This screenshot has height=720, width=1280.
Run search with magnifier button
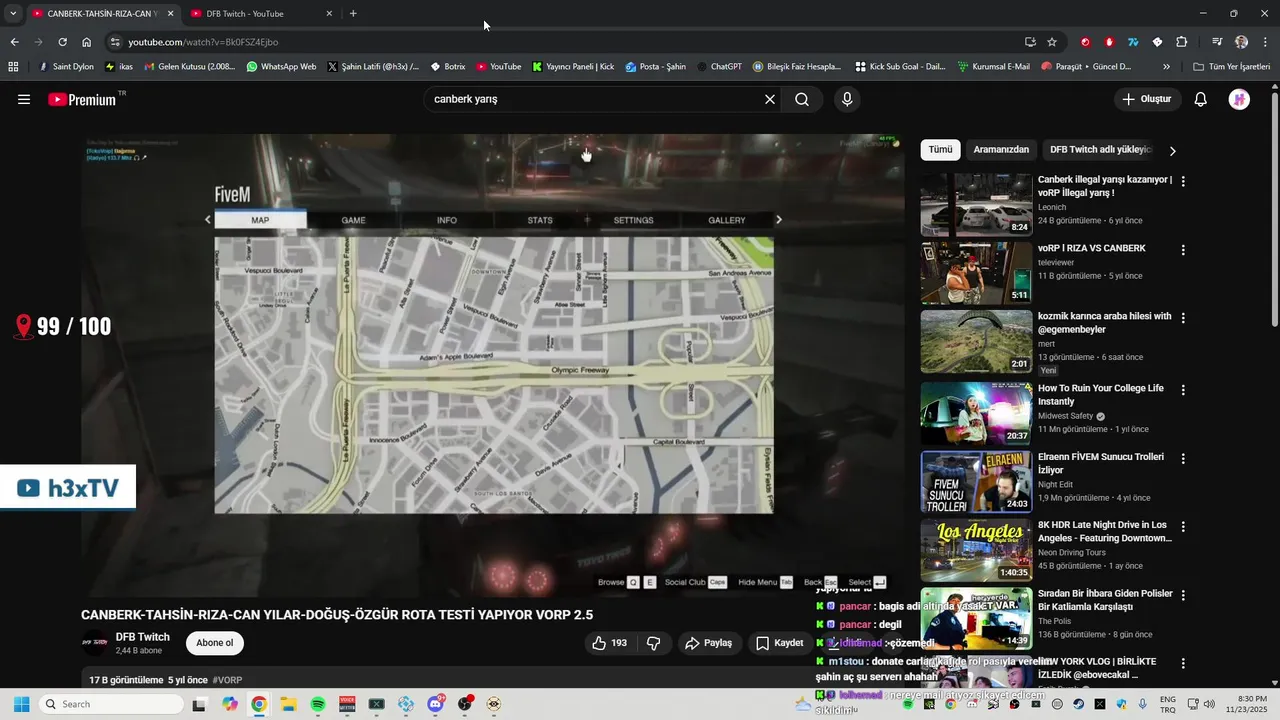pyautogui.click(x=802, y=99)
